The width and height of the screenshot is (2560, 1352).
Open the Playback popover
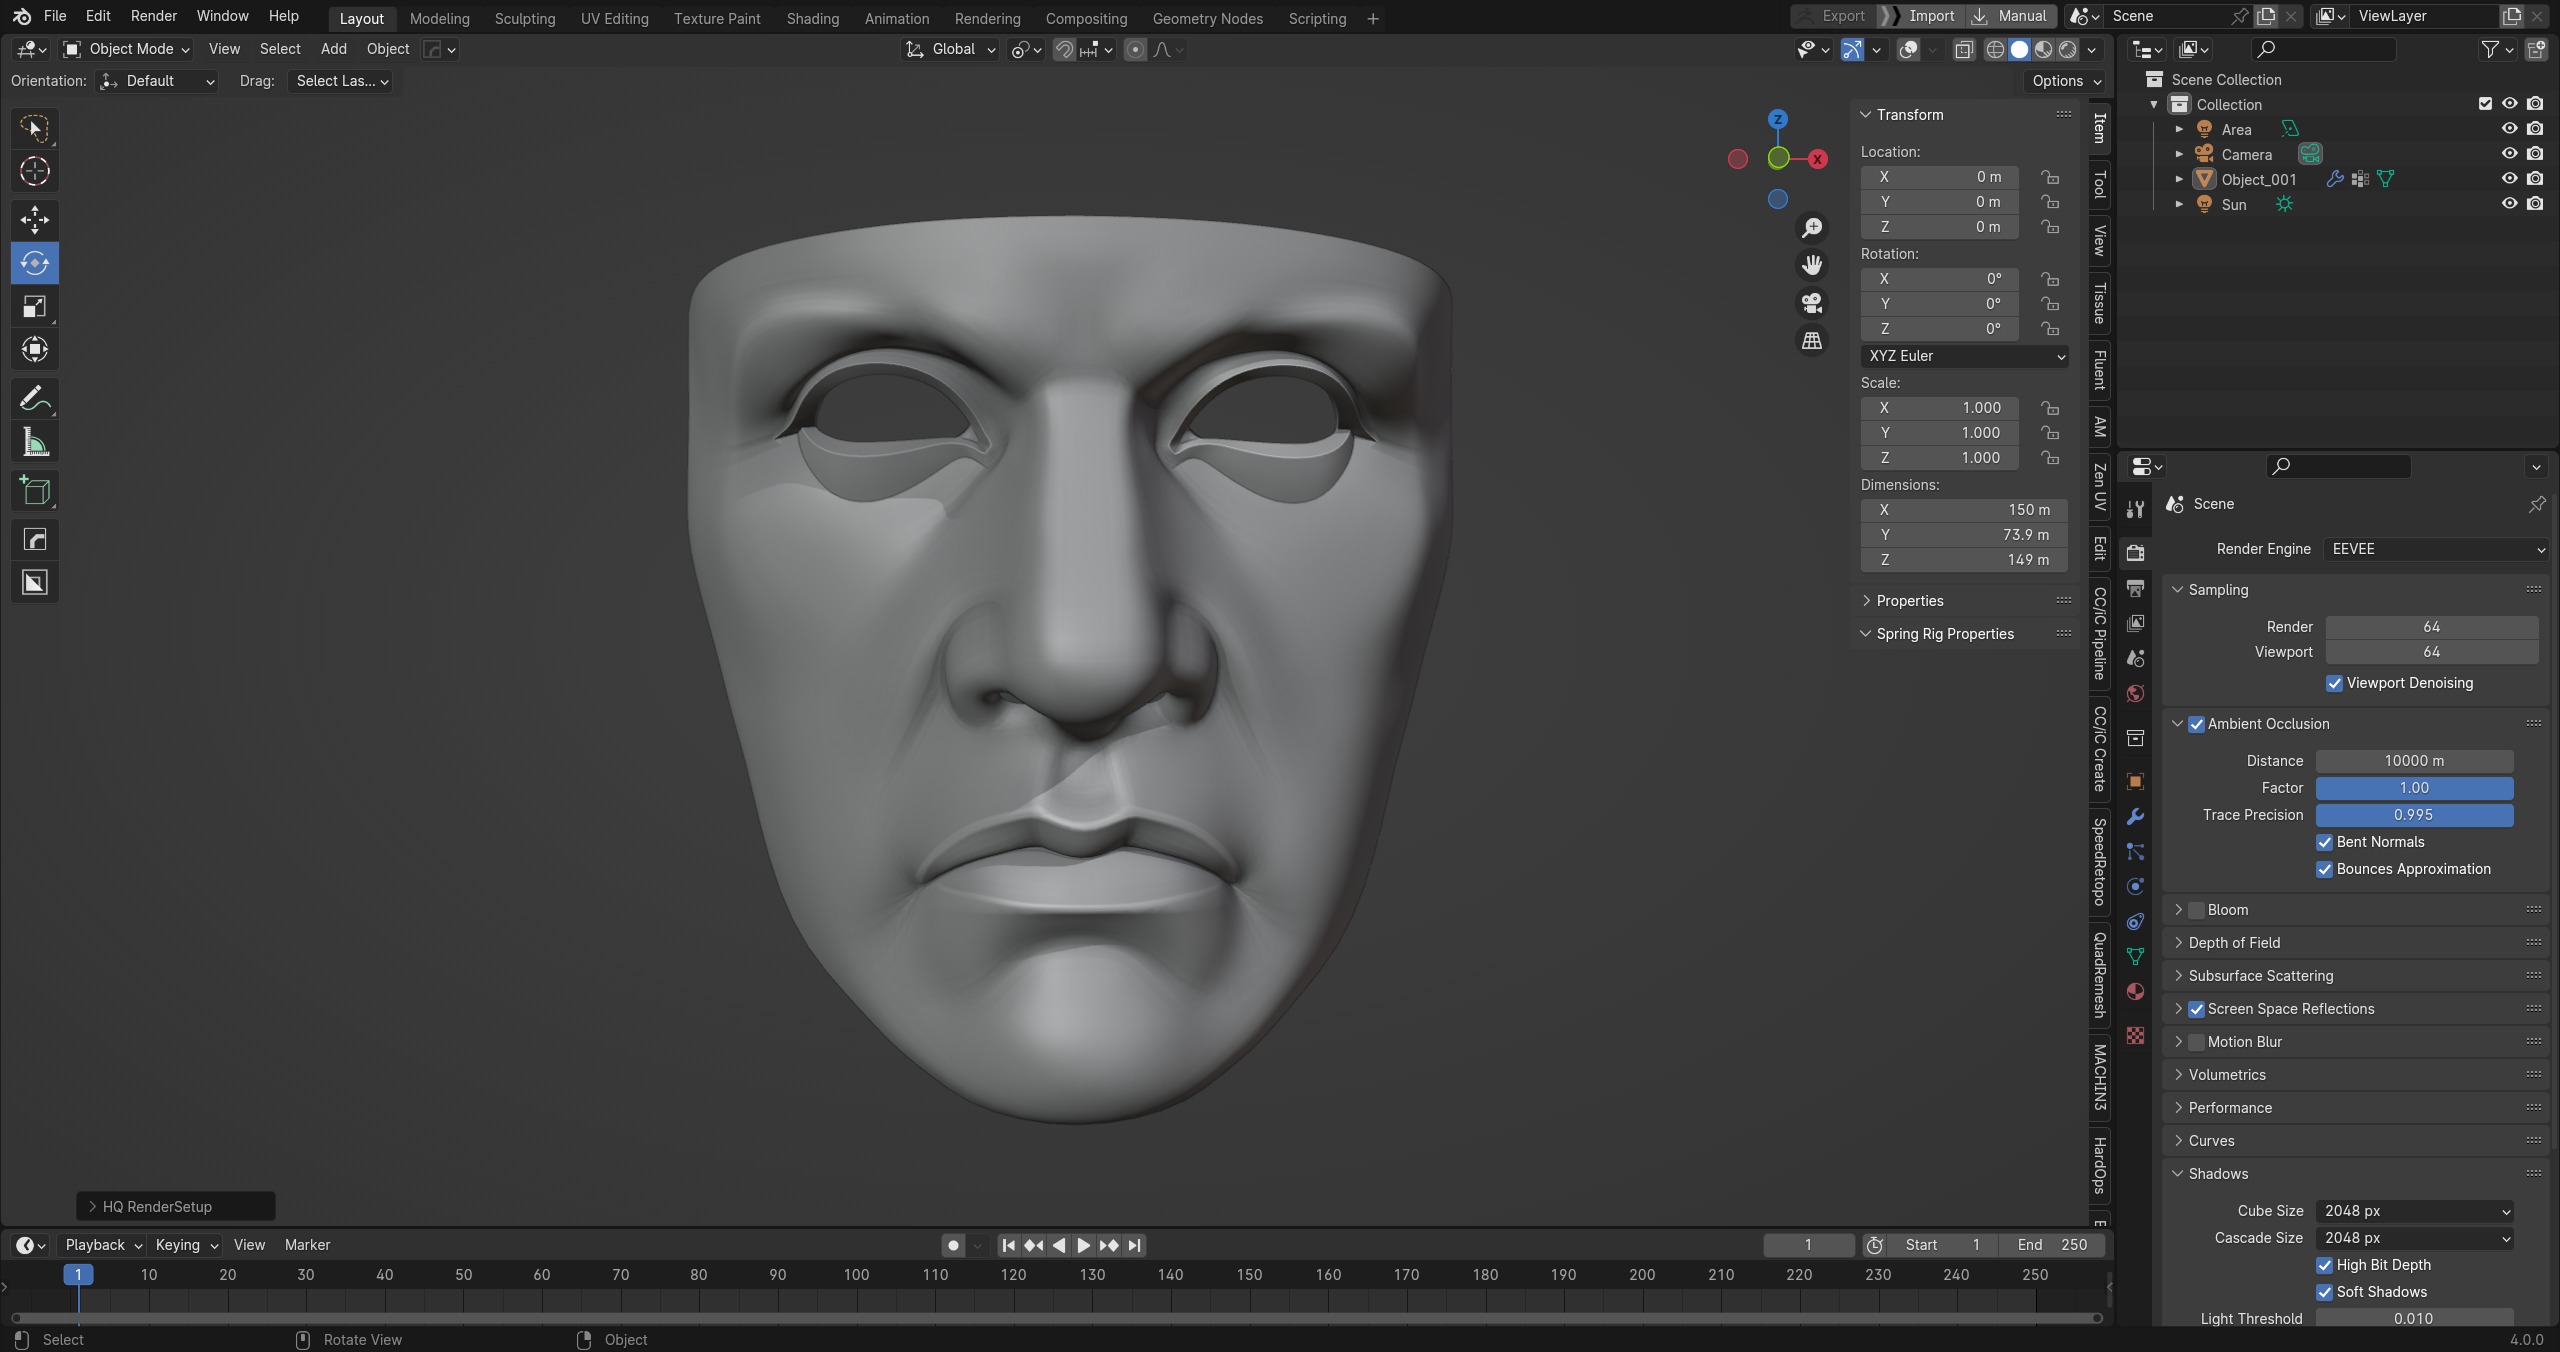coord(102,1245)
